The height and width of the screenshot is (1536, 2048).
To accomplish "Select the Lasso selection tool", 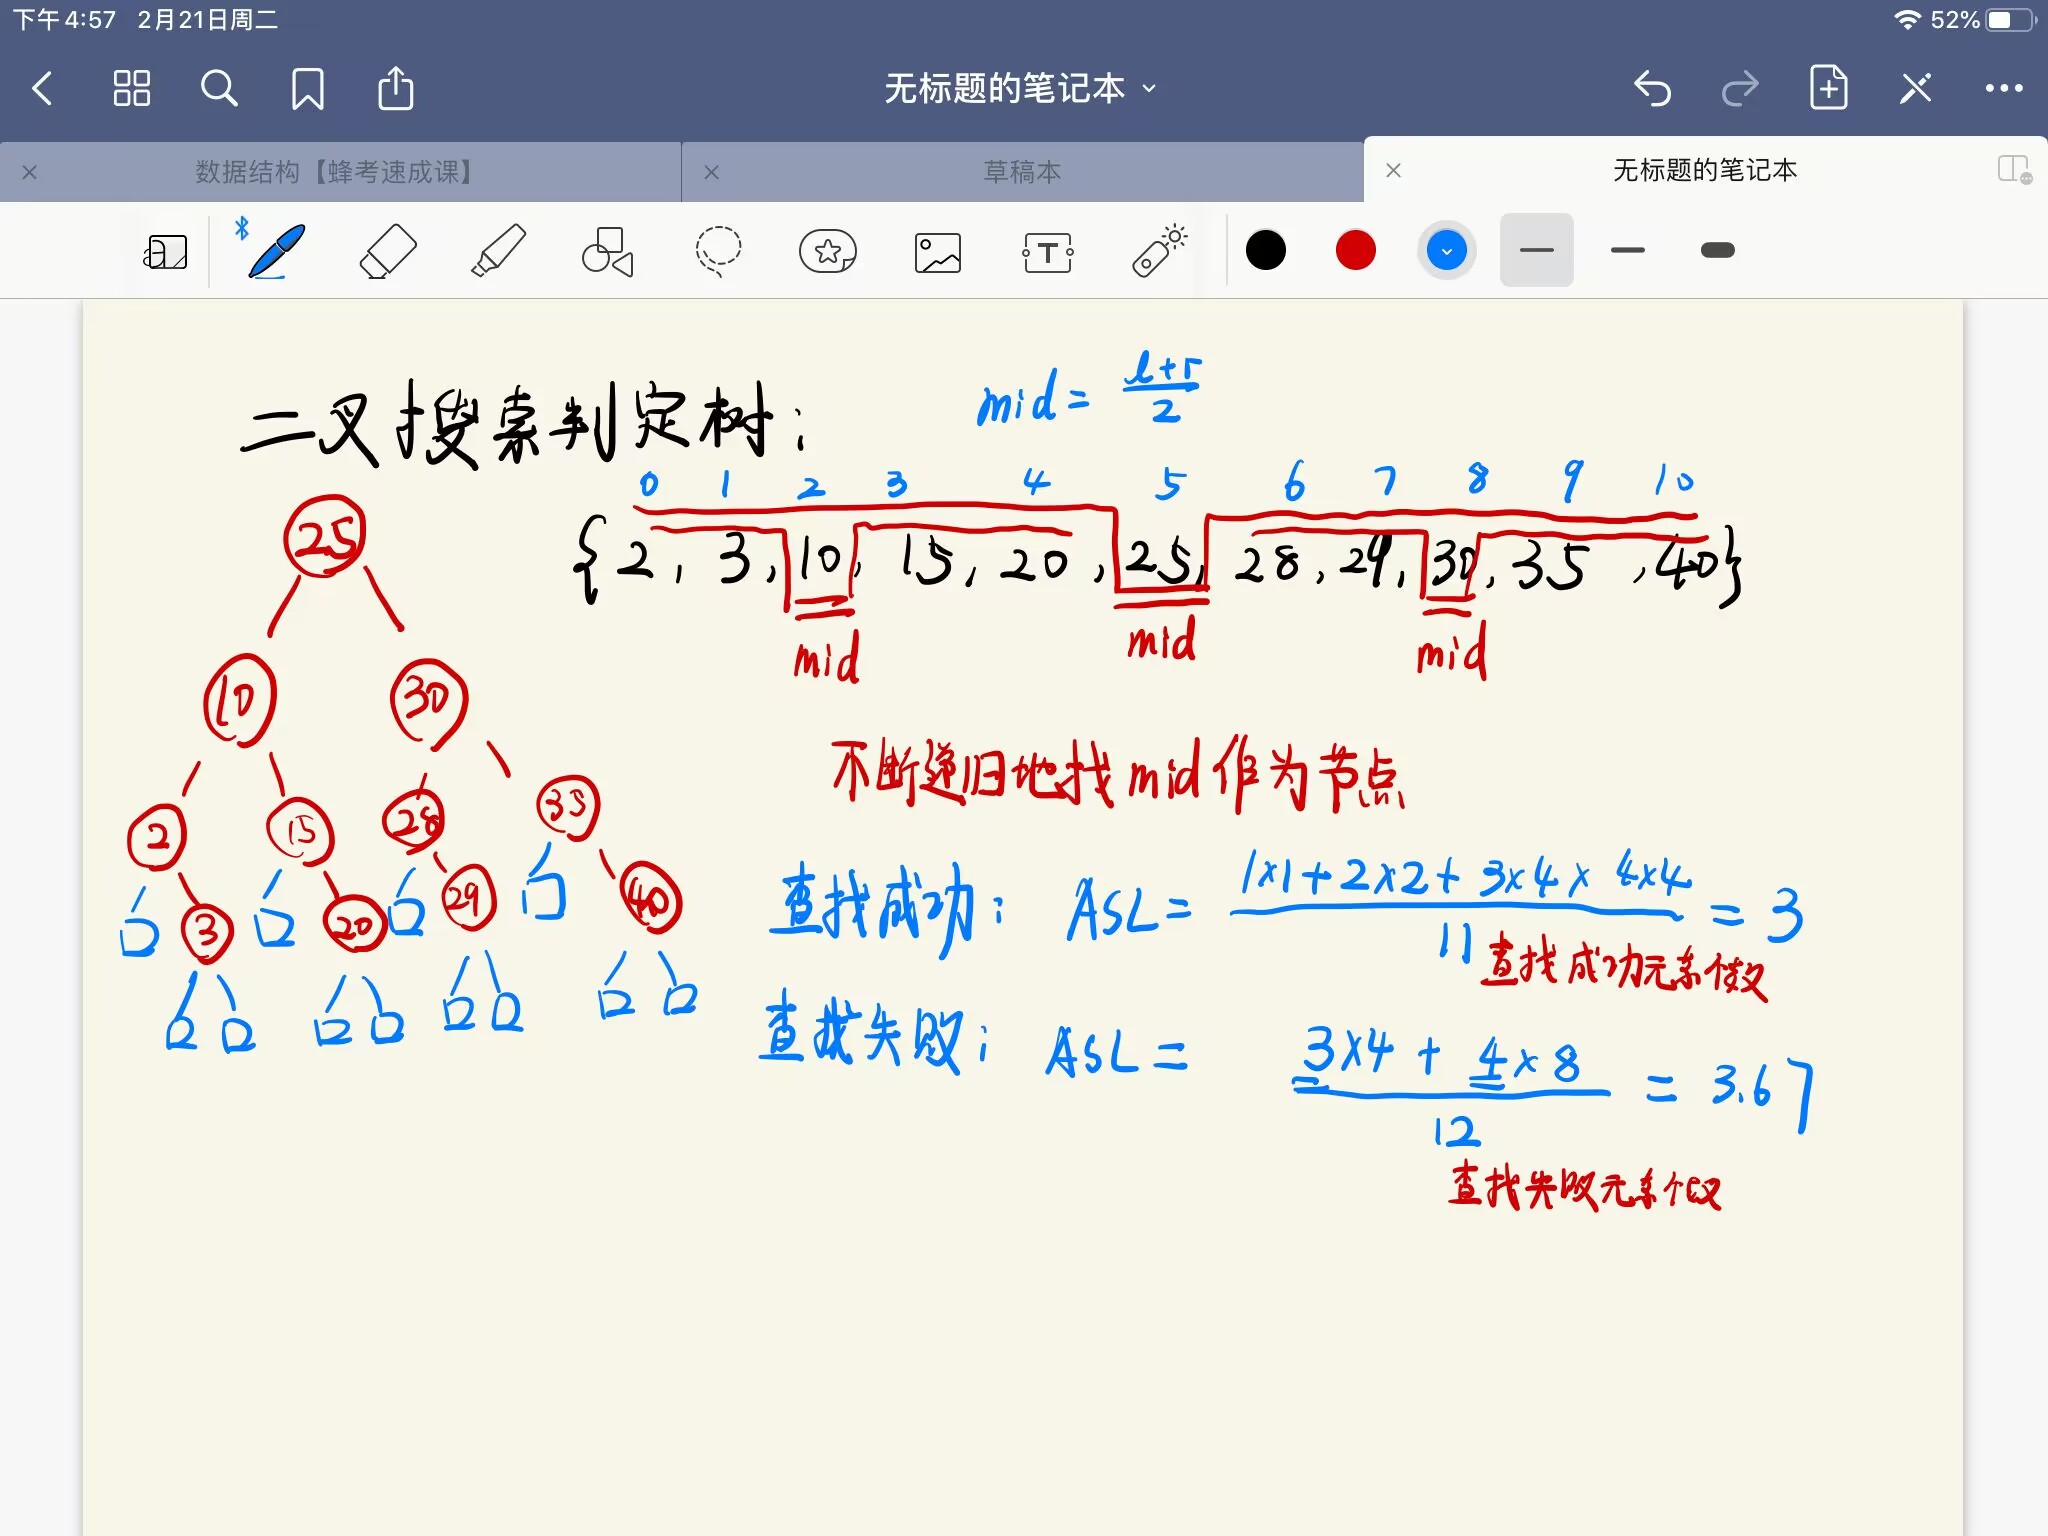I will point(718,250).
